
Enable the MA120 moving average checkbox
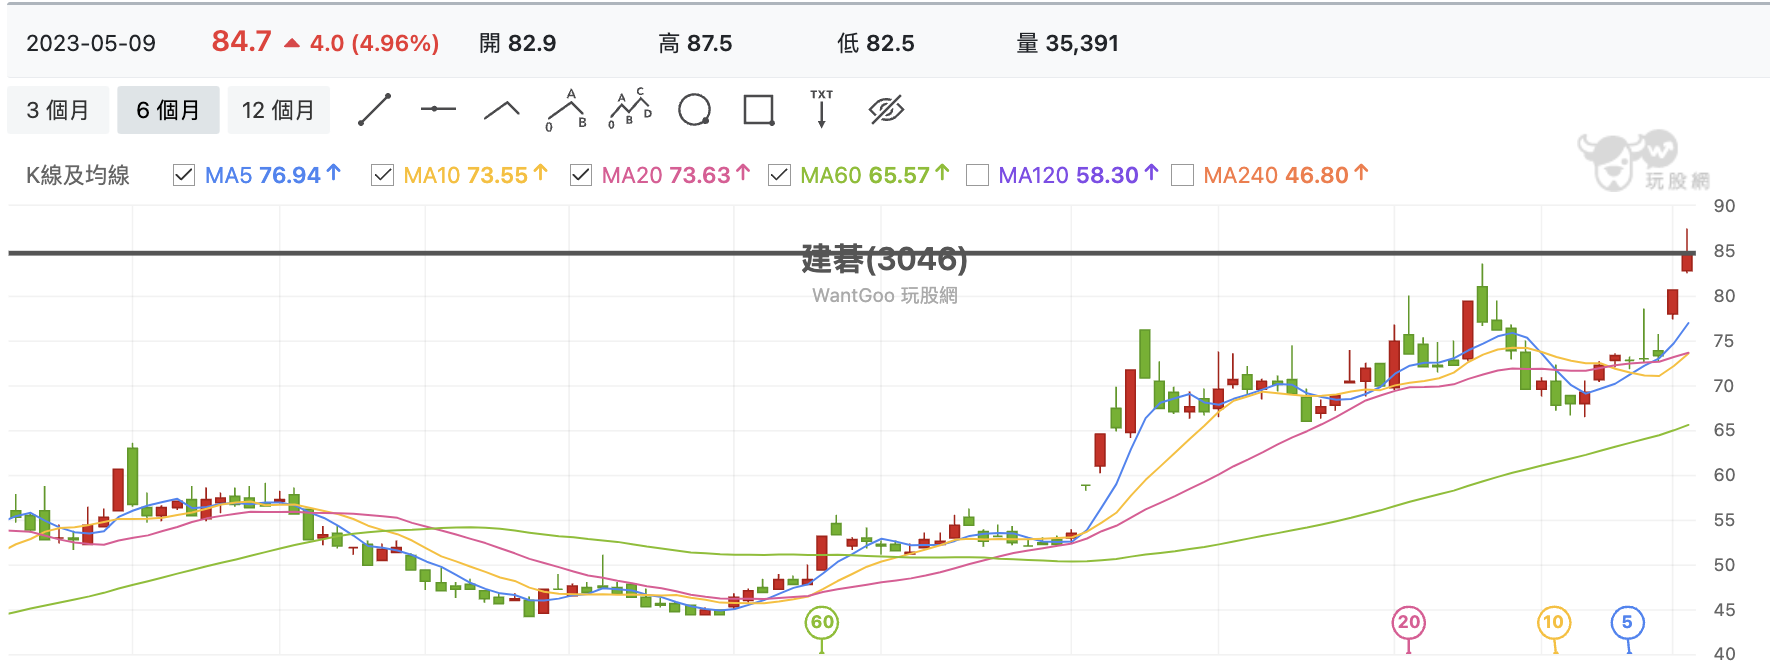coord(977,175)
